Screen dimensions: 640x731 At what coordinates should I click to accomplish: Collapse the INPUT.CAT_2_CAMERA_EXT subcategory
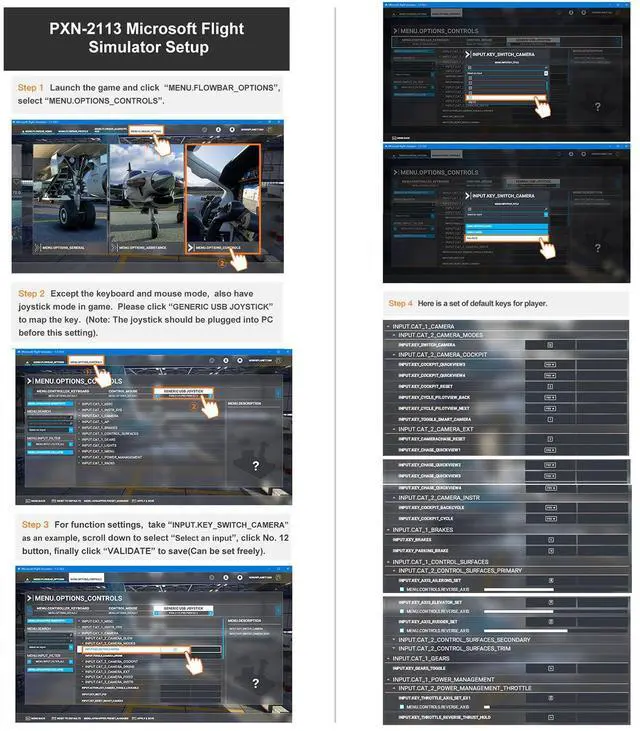(x=394, y=429)
